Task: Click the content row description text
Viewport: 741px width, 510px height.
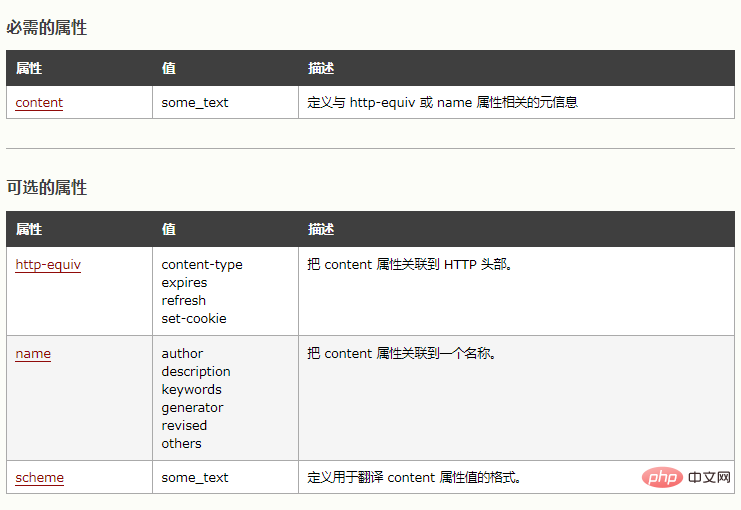Action: click(442, 102)
